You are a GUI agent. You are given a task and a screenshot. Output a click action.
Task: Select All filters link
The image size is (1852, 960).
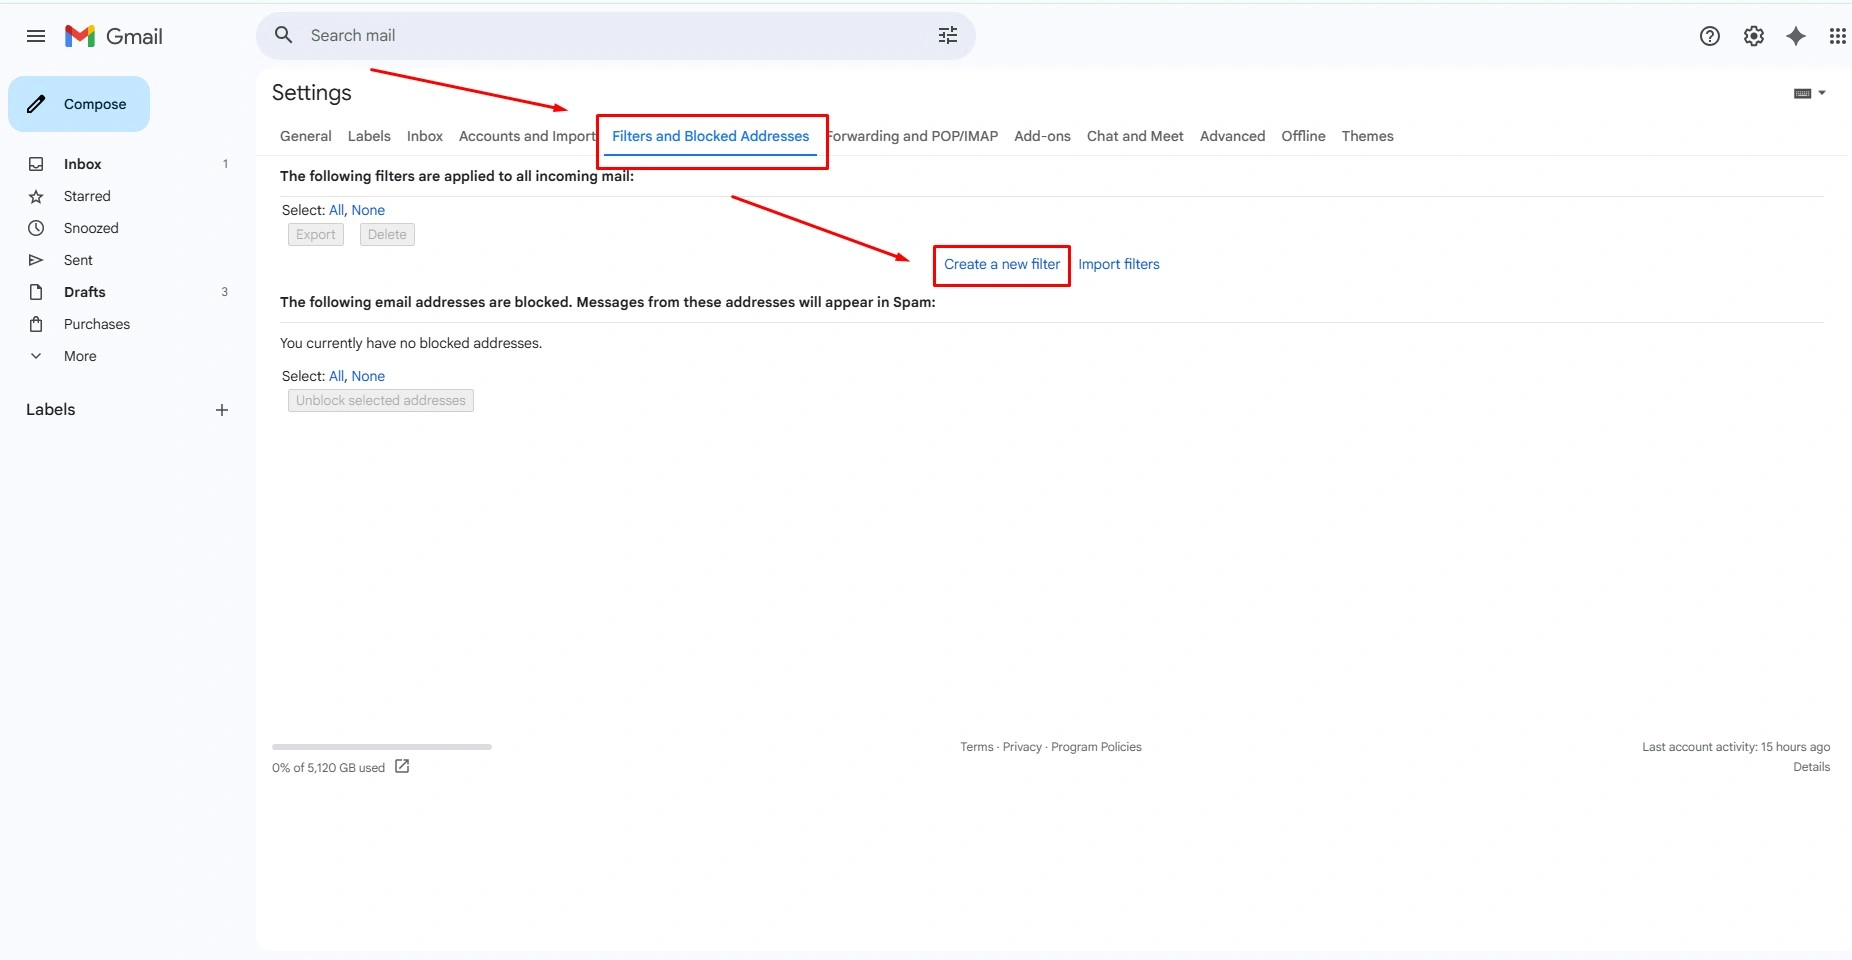click(336, 210)
